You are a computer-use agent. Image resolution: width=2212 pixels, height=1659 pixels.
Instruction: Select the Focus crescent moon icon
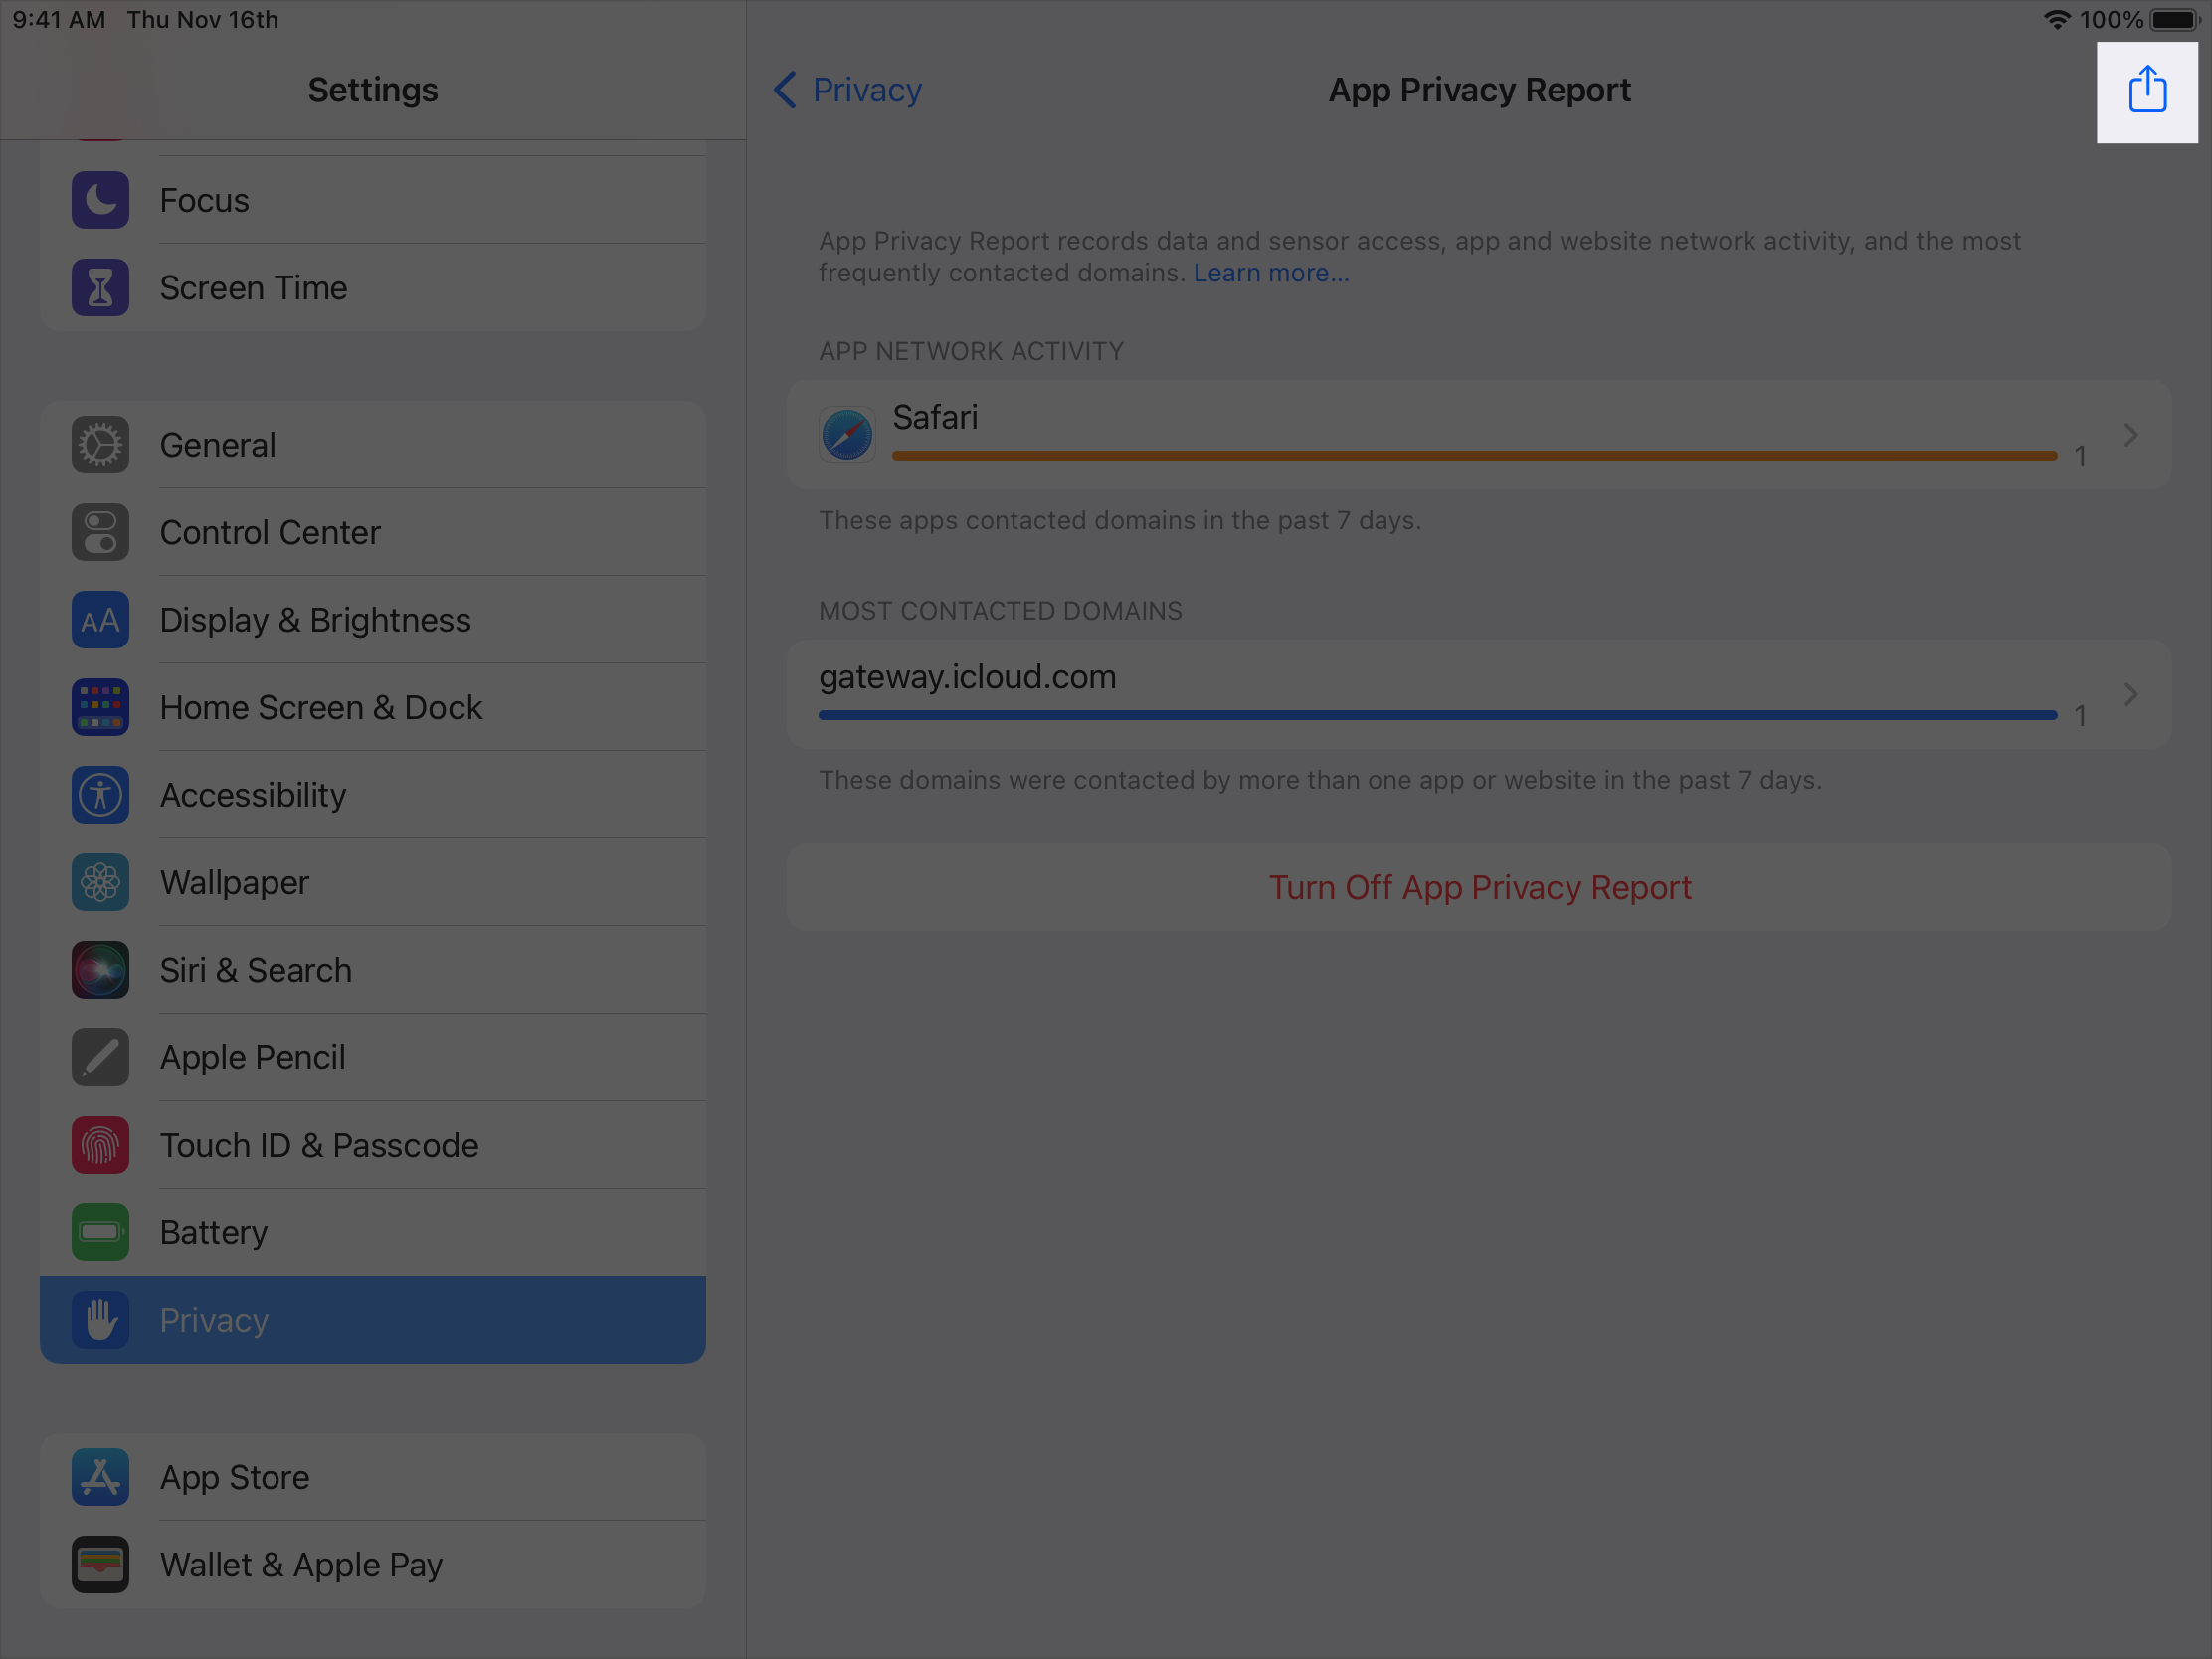100,199
